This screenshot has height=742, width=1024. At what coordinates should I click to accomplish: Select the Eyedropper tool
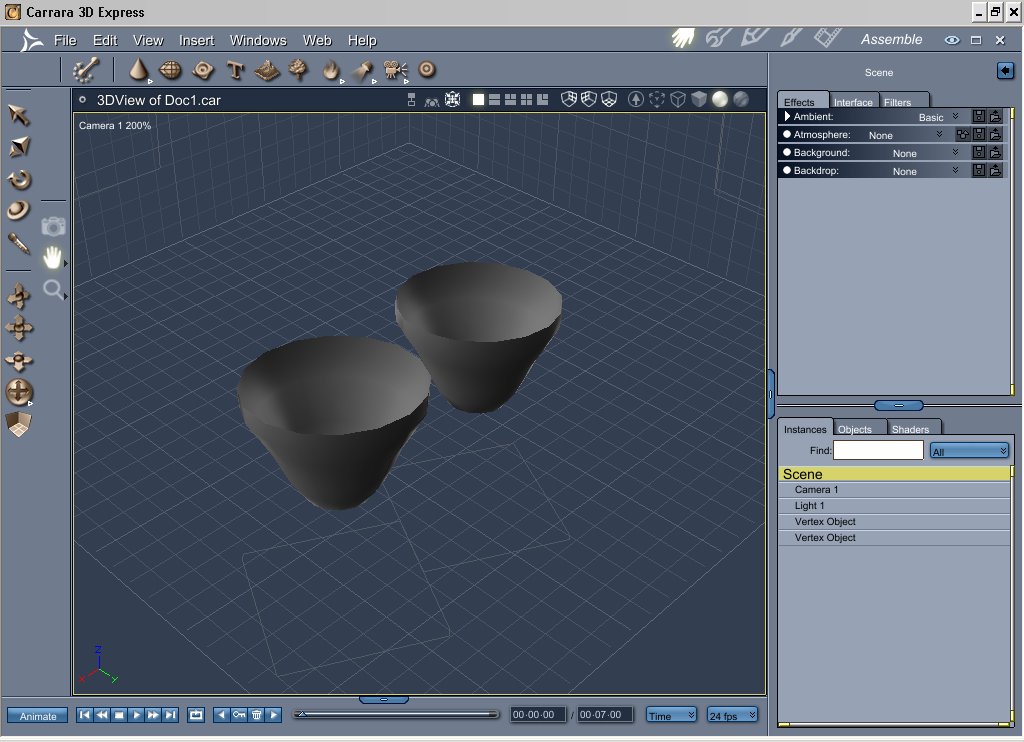coord(19,242)
